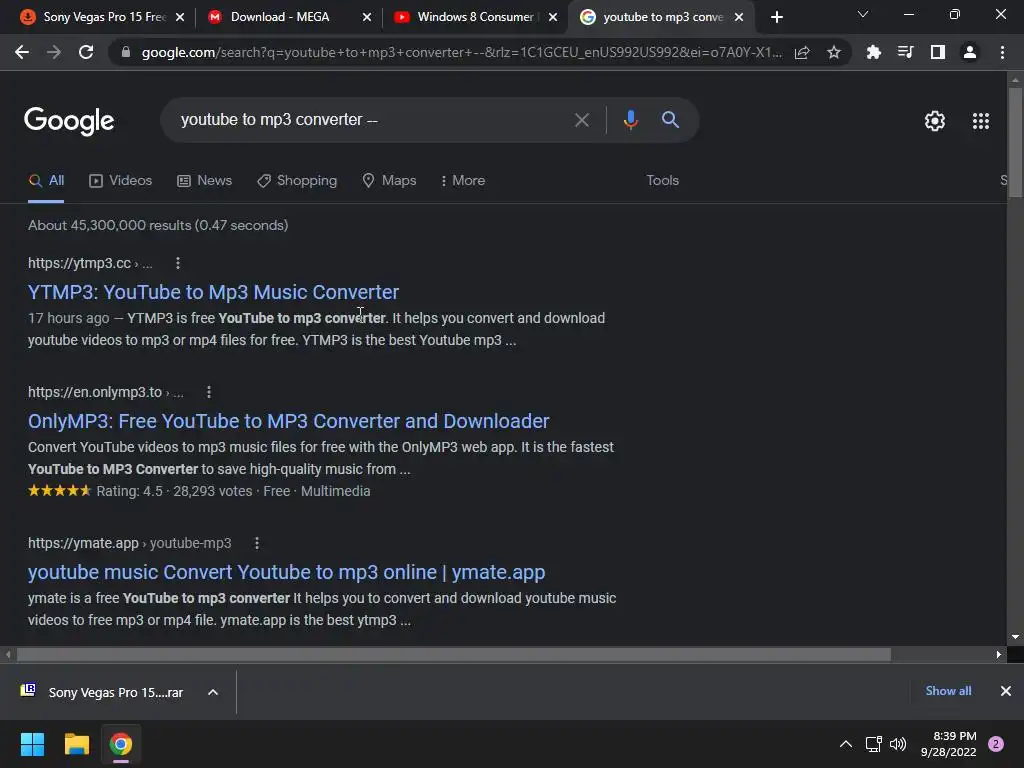Open ymate.app Convert Youtube to mp3 link
Viewport: 1024px width, 768px height.
(x=286, y=572)
